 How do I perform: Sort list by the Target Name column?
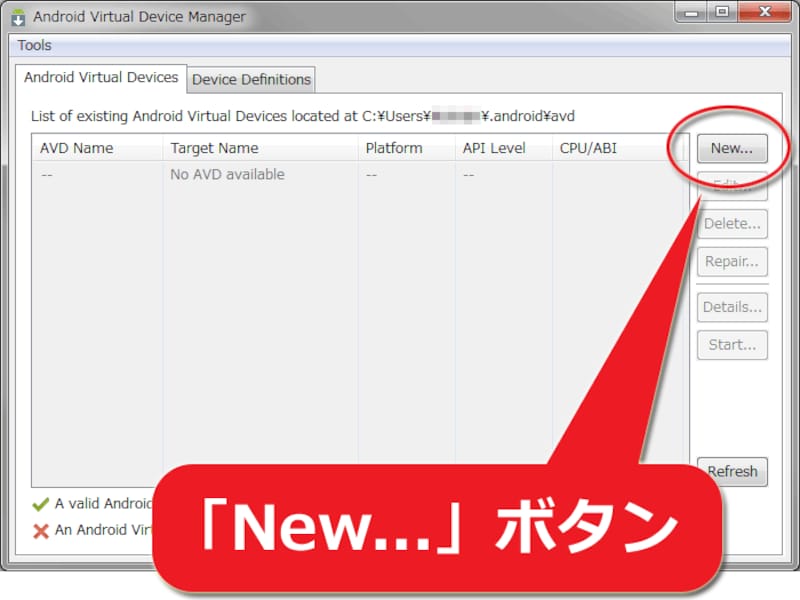click(215, 148)
